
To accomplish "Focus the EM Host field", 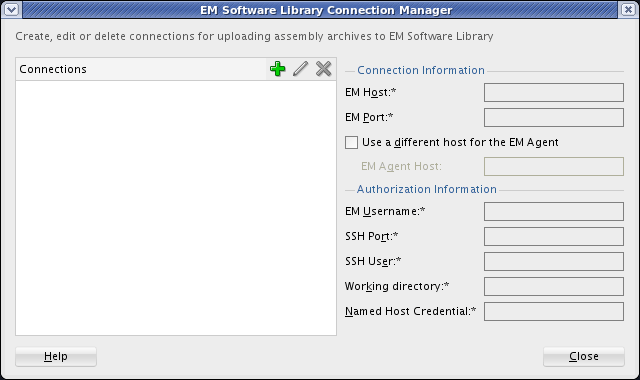I will 554,93.
